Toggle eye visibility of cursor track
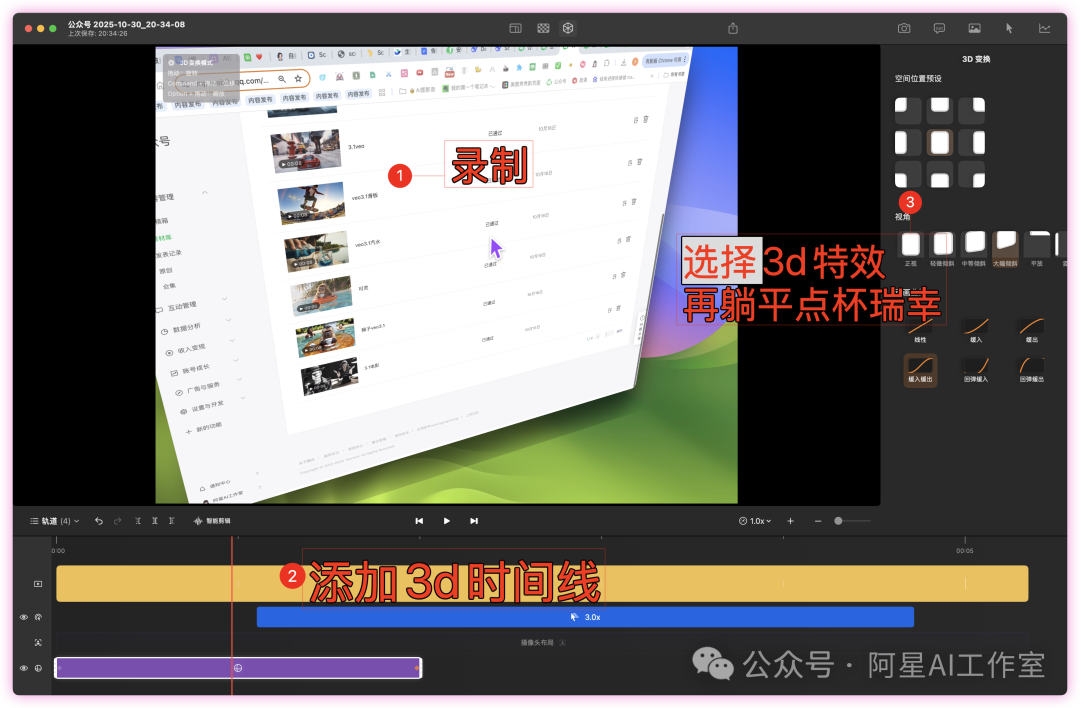 tap(23, 617)
